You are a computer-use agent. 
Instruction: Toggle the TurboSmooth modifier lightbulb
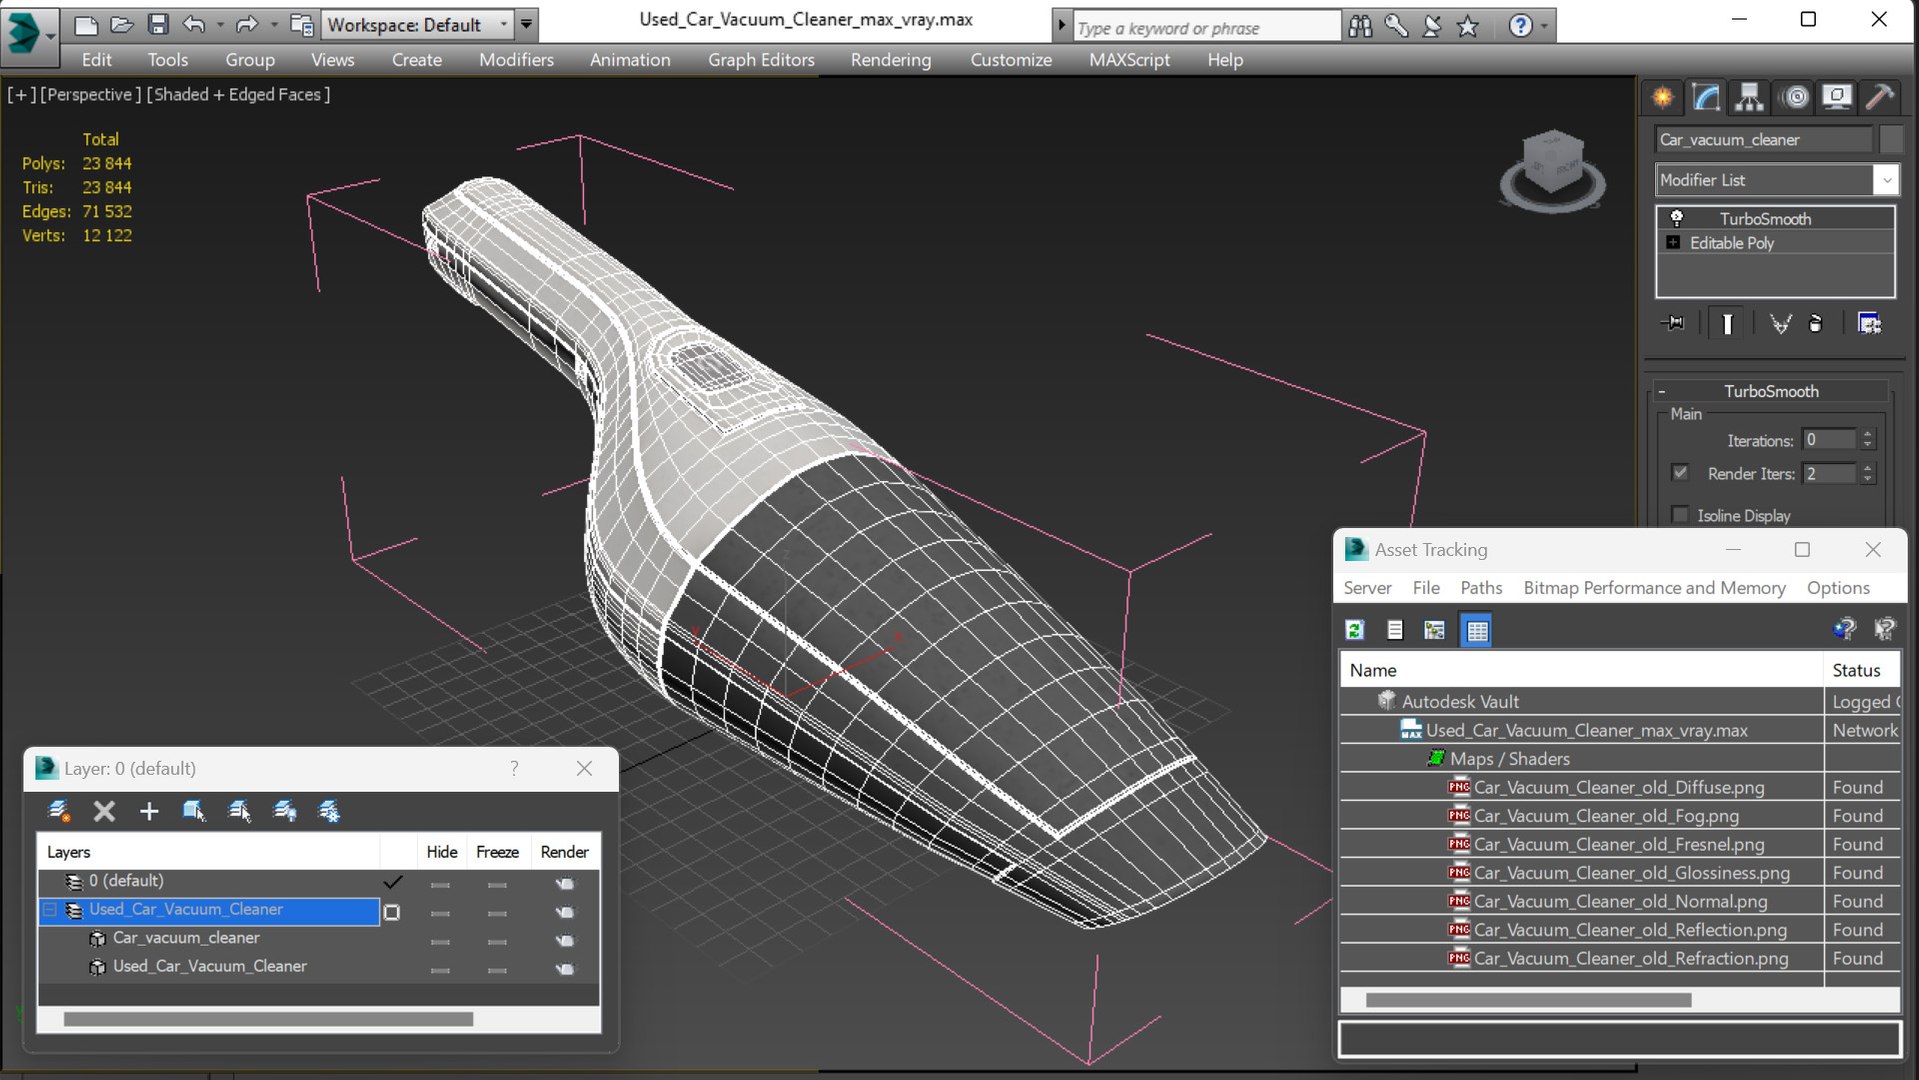click(1676, 218)
